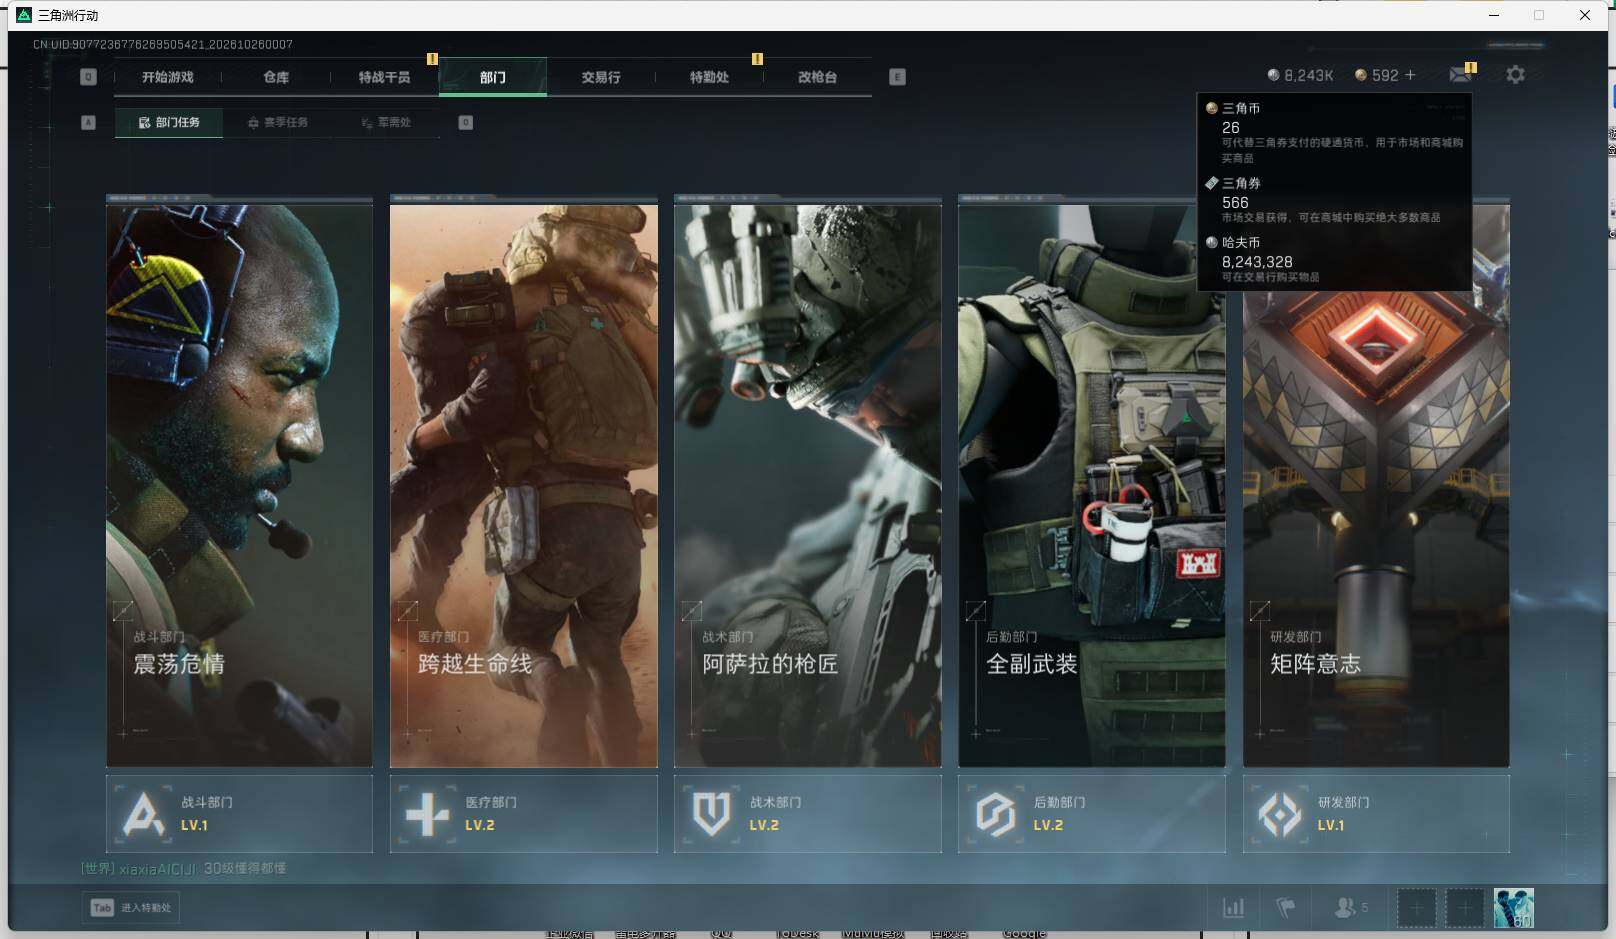Click the A key hint icon
Image resolution: width=1616 pixels, height=939 pixels.
(x=88, y=122)
